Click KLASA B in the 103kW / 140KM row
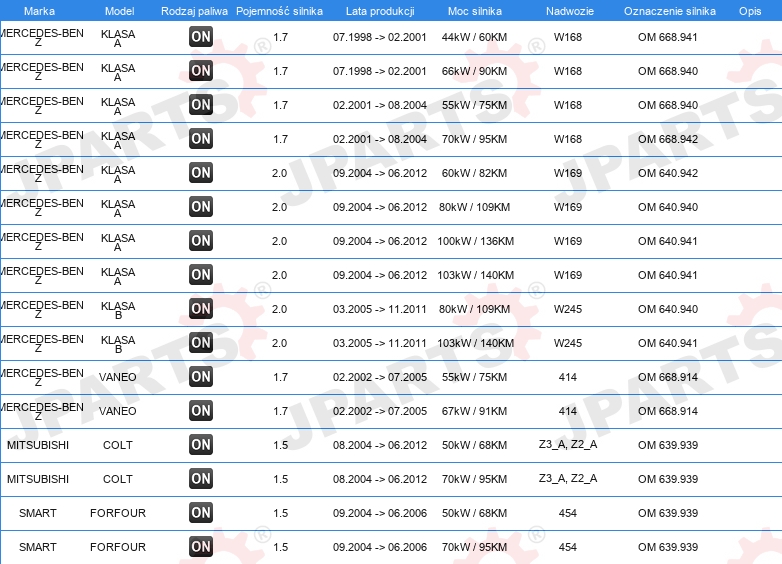Screen dimensions: 782x564 [118, 344]
